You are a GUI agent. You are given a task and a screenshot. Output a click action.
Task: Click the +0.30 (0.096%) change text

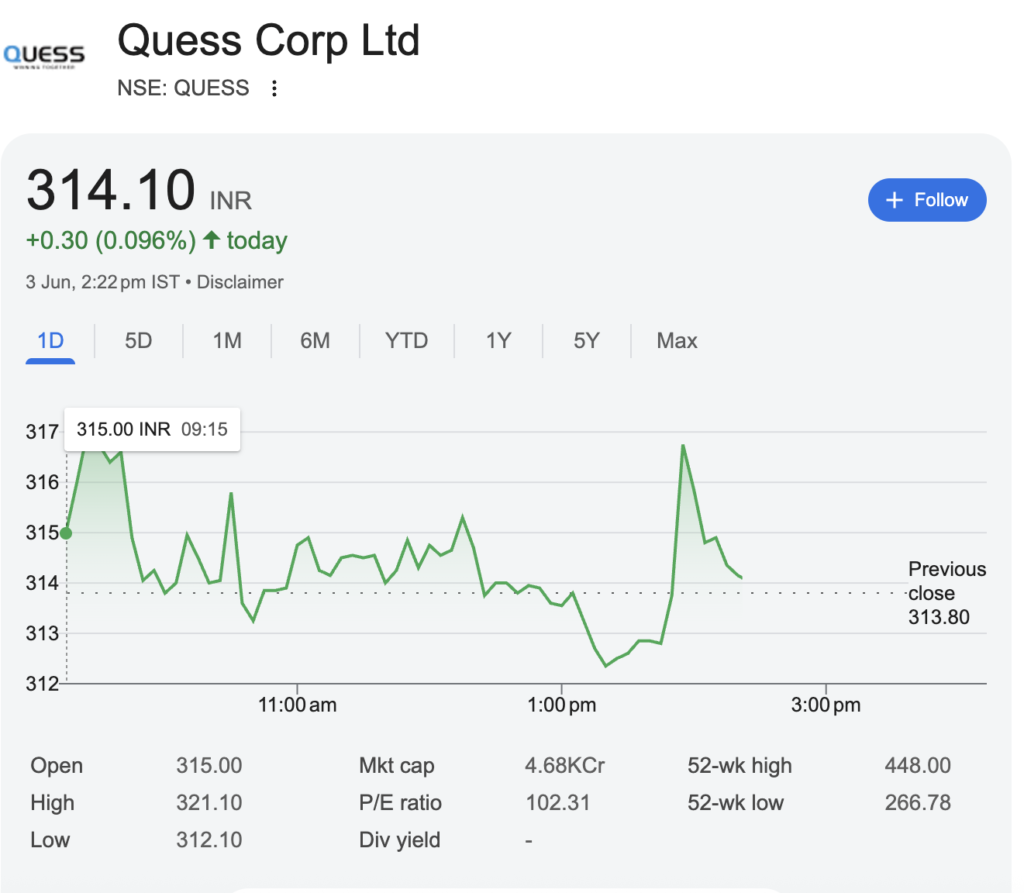[111, 240]
